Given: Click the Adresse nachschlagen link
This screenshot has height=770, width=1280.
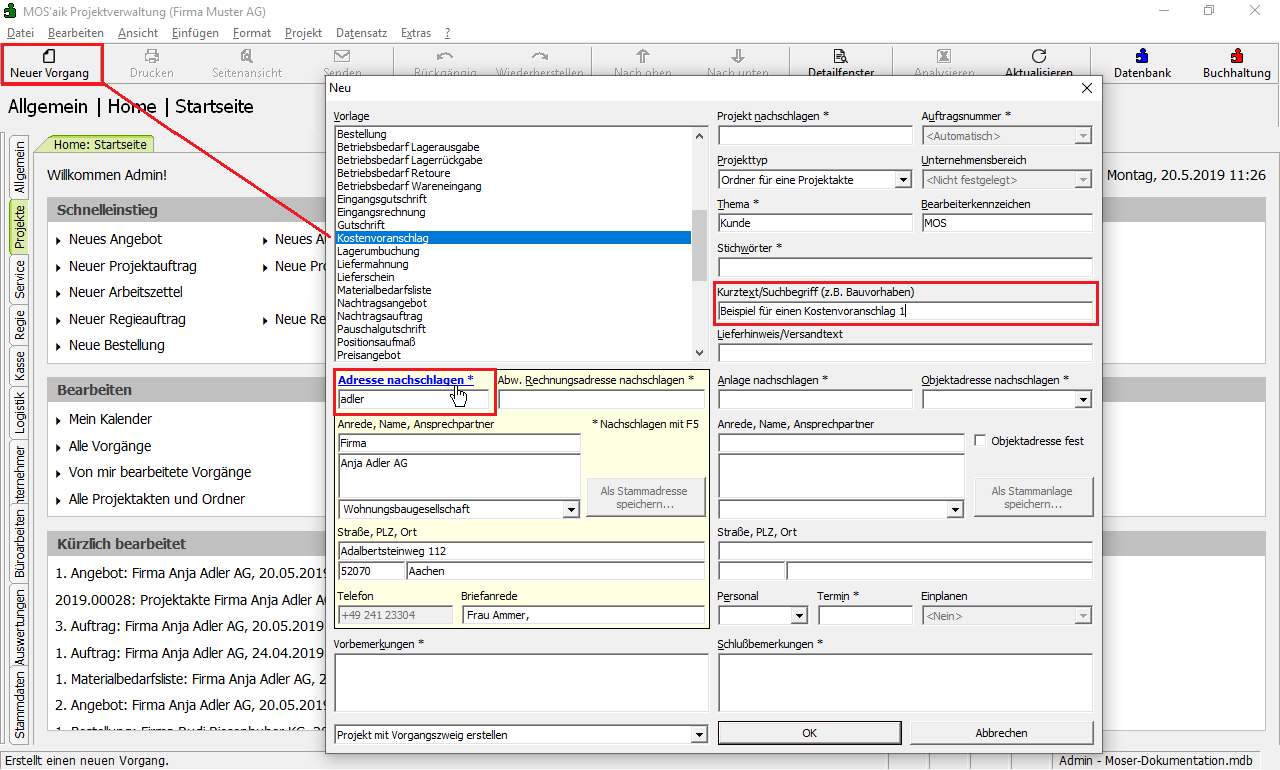Looking at the screenshot, I should click(x=405, y=380).
